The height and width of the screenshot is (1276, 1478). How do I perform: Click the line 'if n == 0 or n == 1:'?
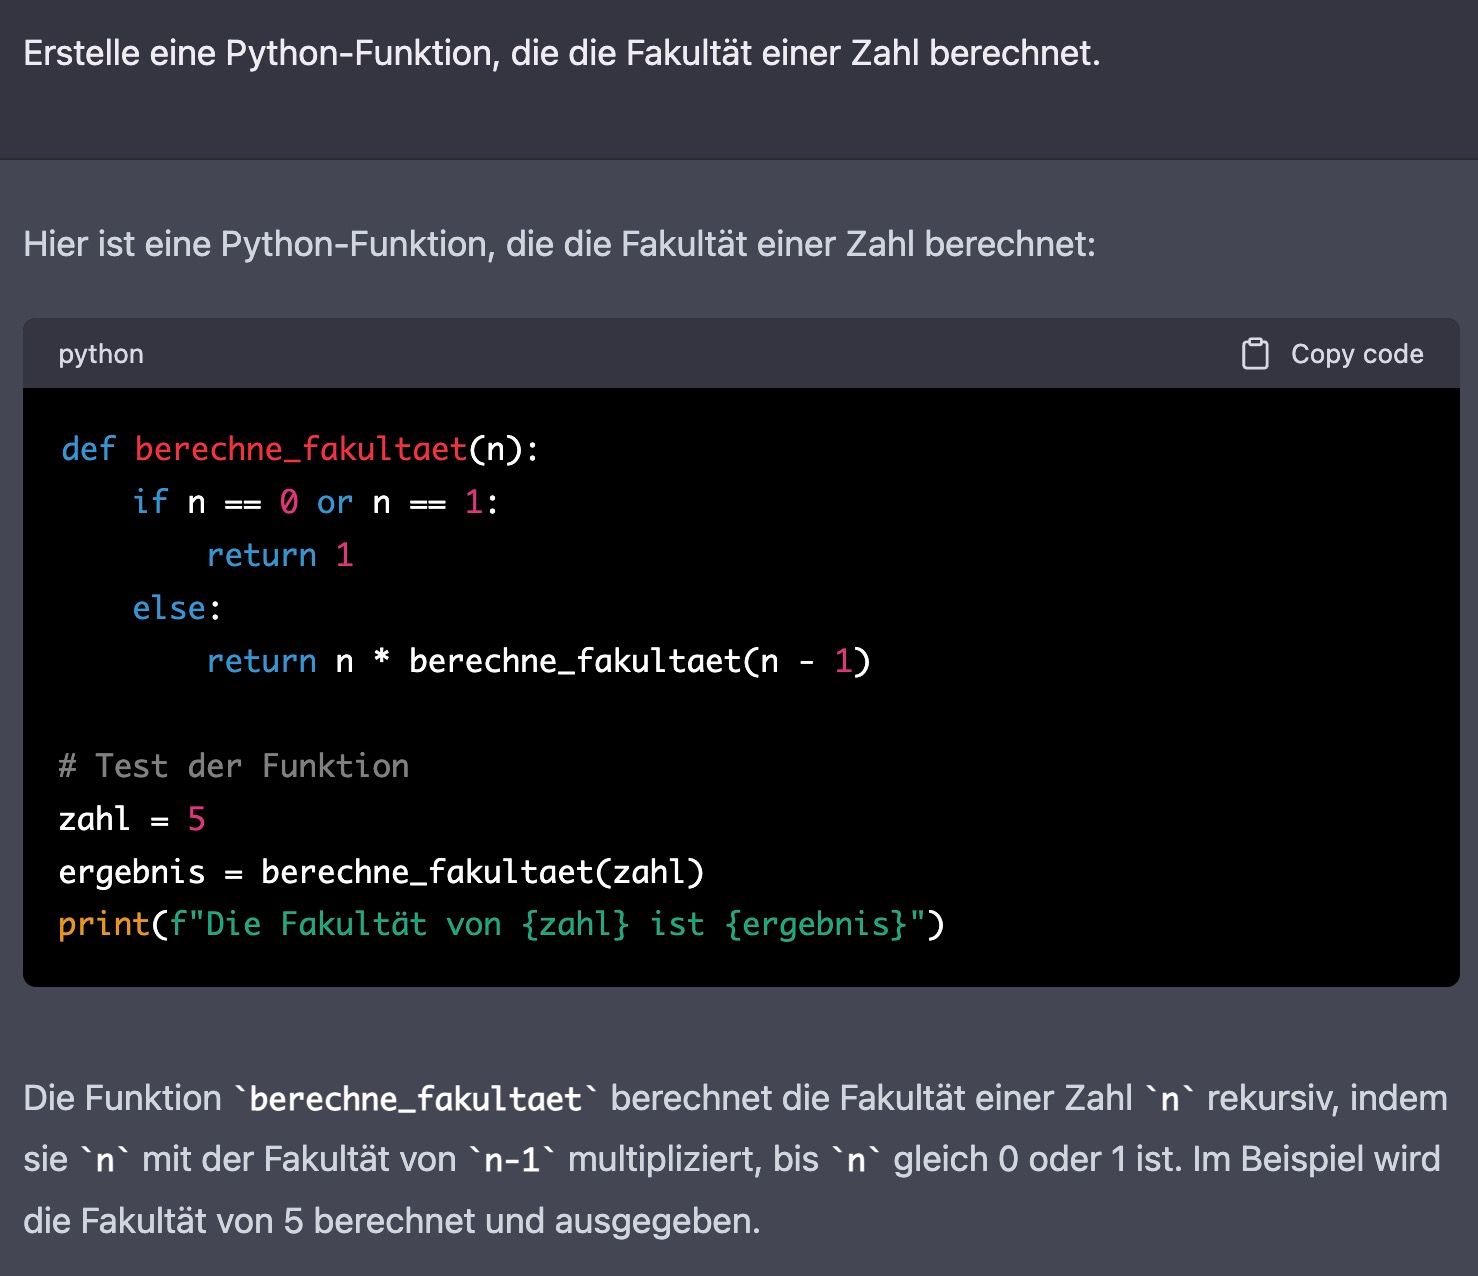[316, 502]
